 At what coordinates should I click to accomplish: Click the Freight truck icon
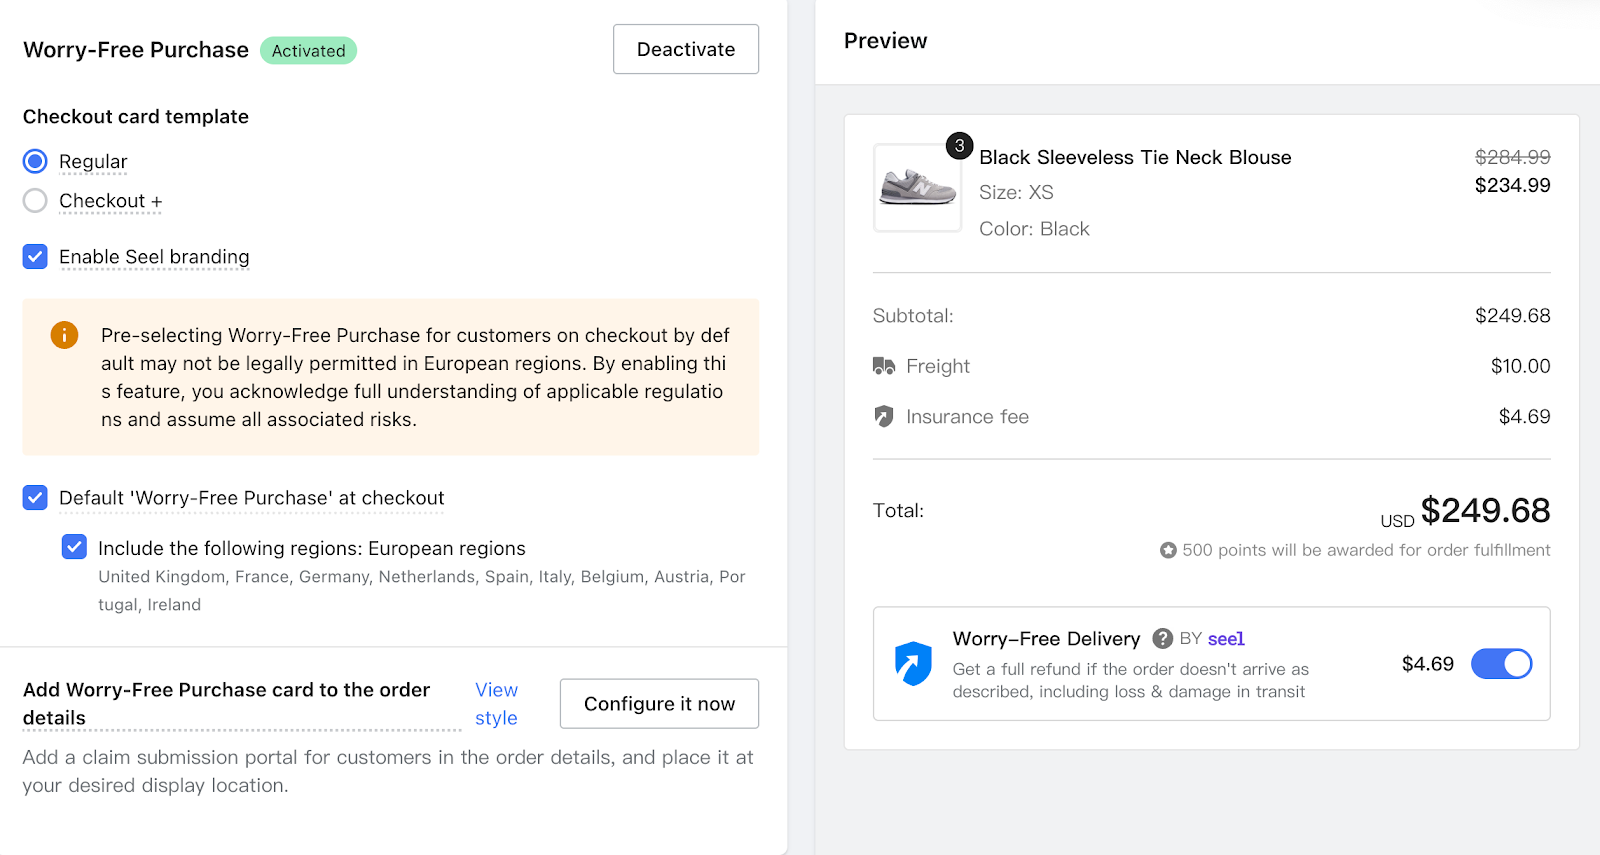click(884, 366)
